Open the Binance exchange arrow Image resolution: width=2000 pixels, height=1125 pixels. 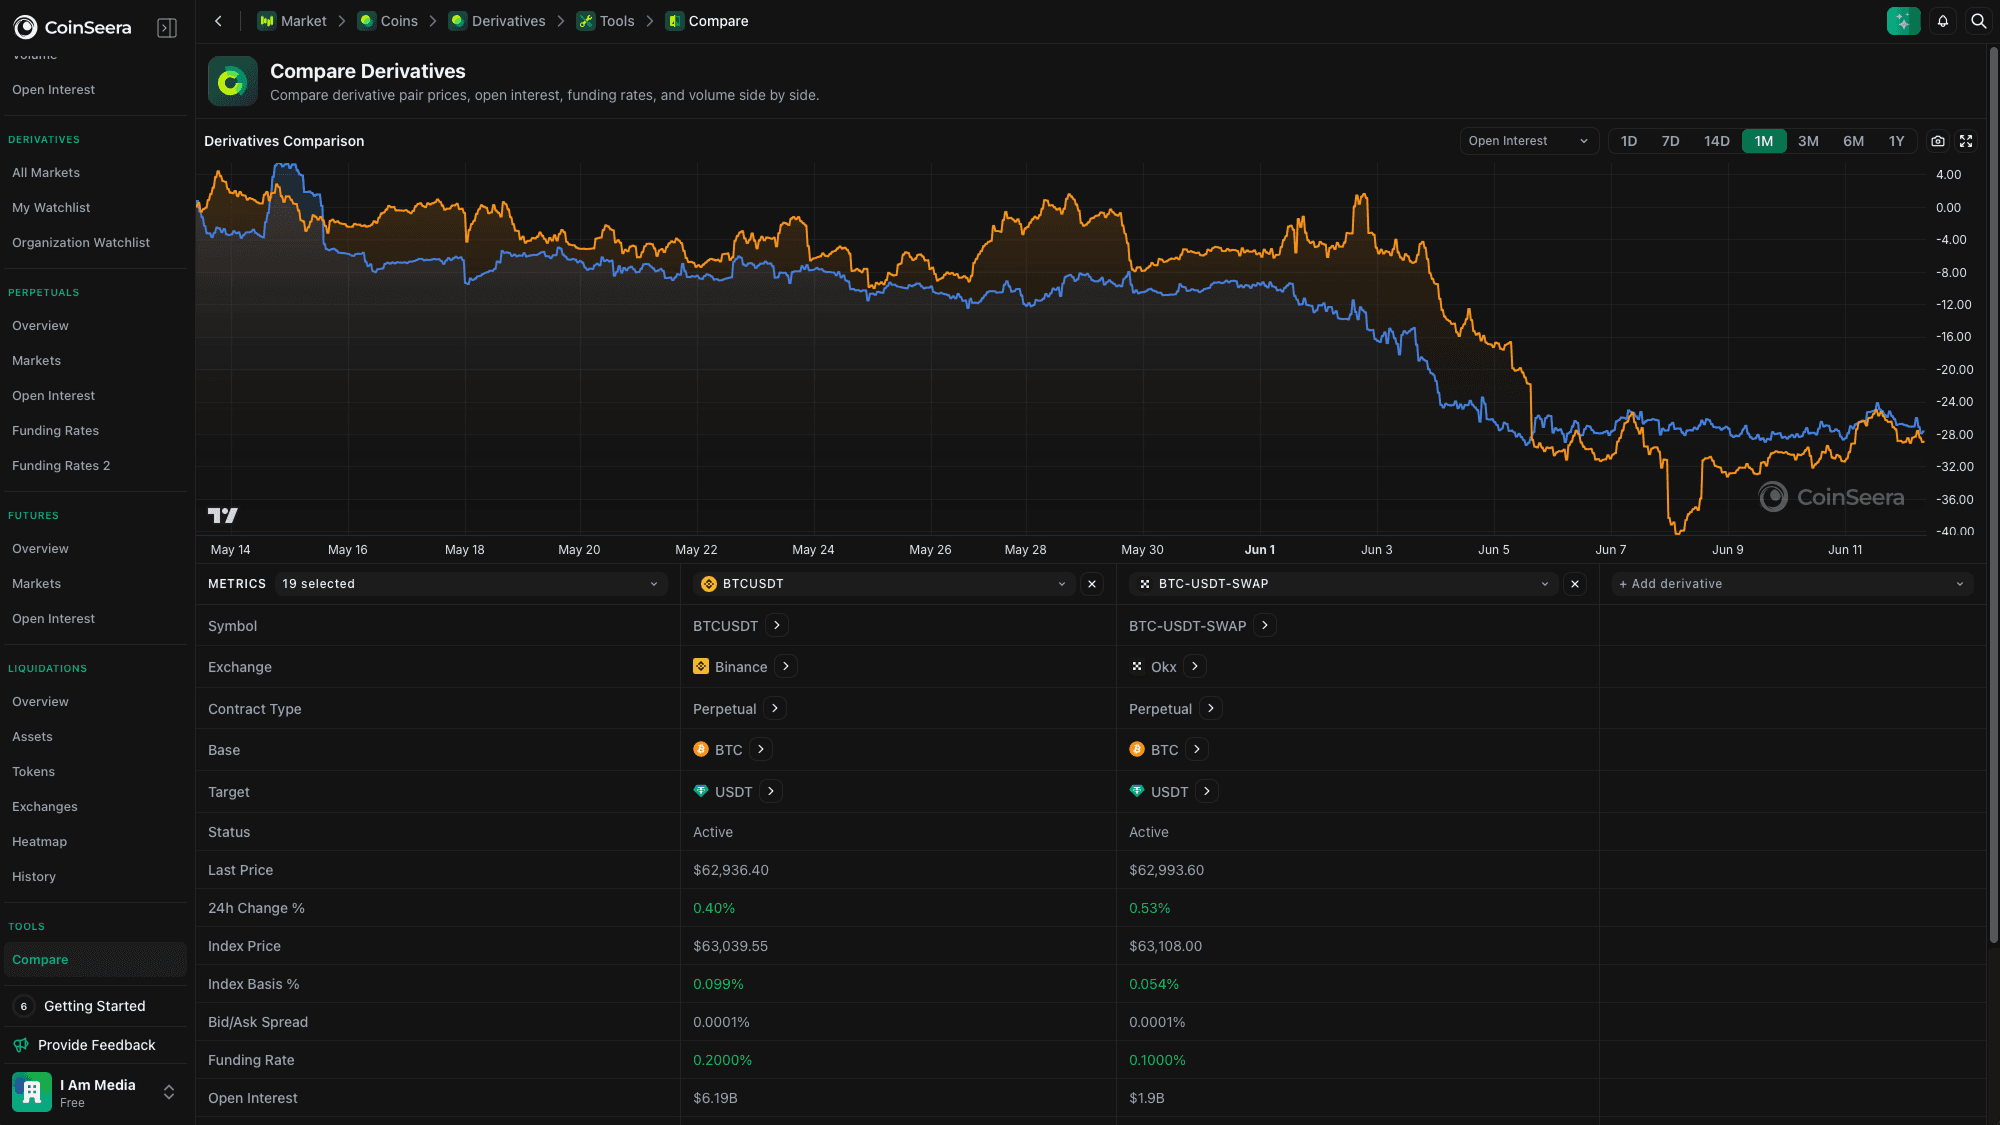click(786, 666)
